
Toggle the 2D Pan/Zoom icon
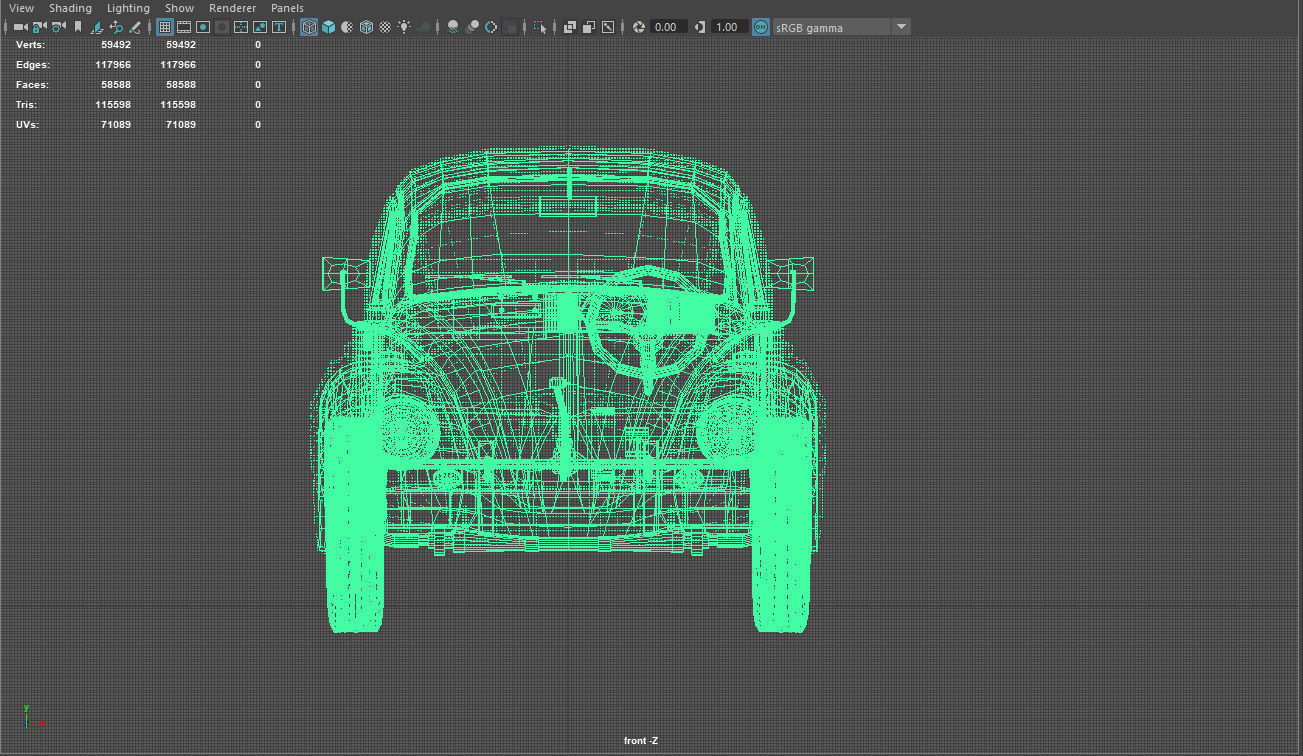click(x=116, y=27)
